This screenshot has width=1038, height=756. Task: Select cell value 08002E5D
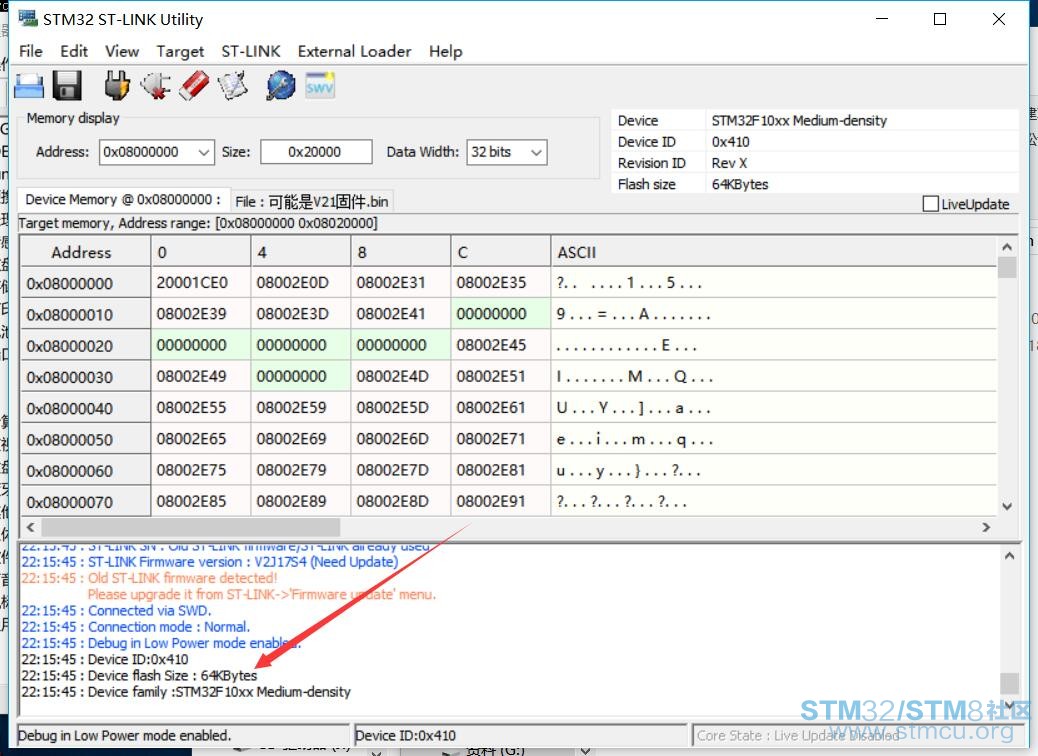click(401, 408)
